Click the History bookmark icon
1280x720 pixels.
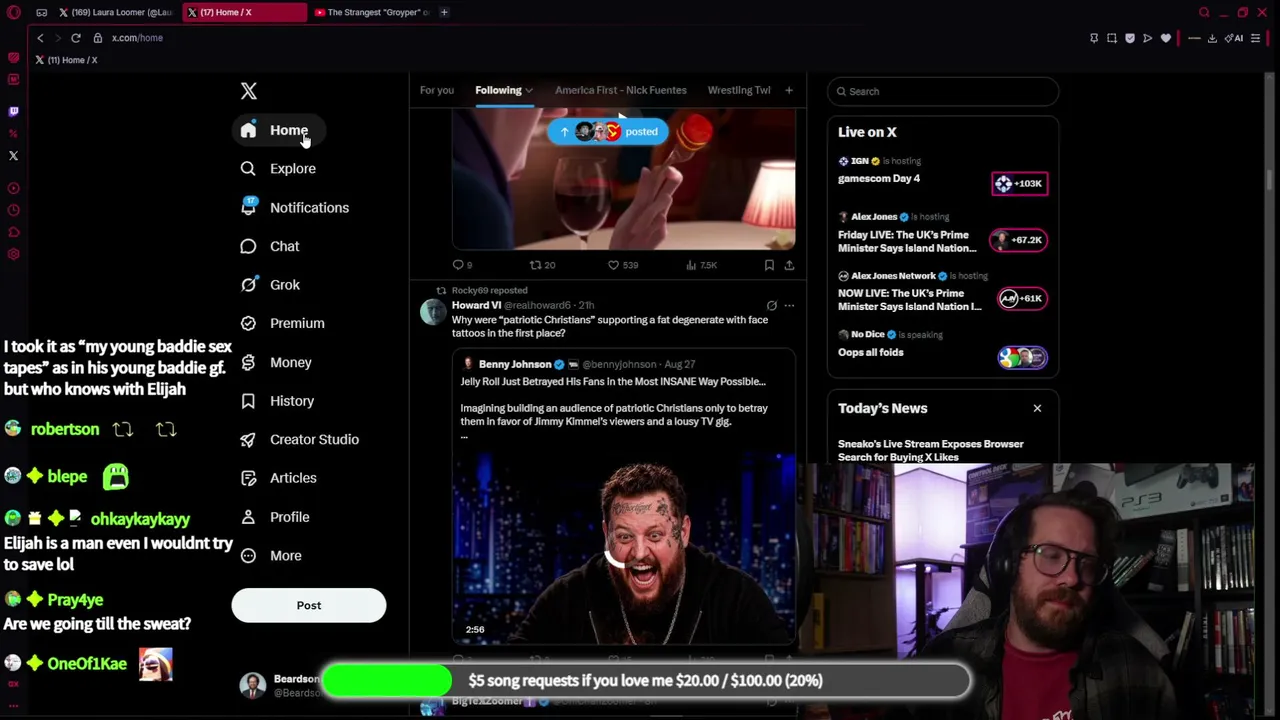coord(248,401)
